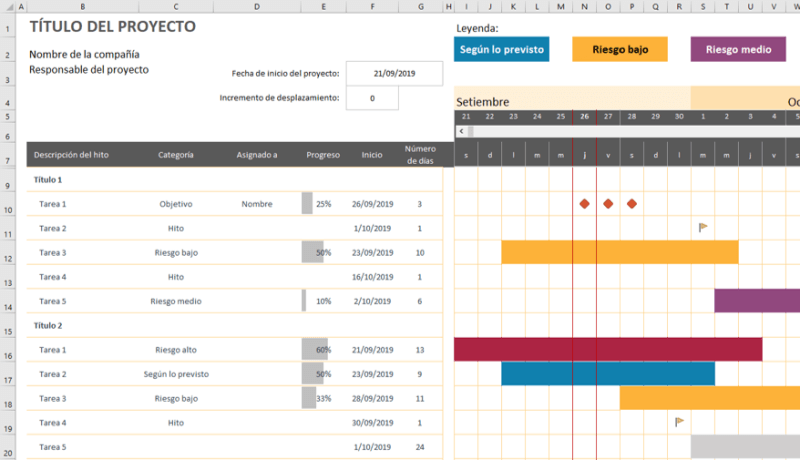800x460 pixels.
Task: Click the Progreso column heading
Action: click(x=322, y=155)
